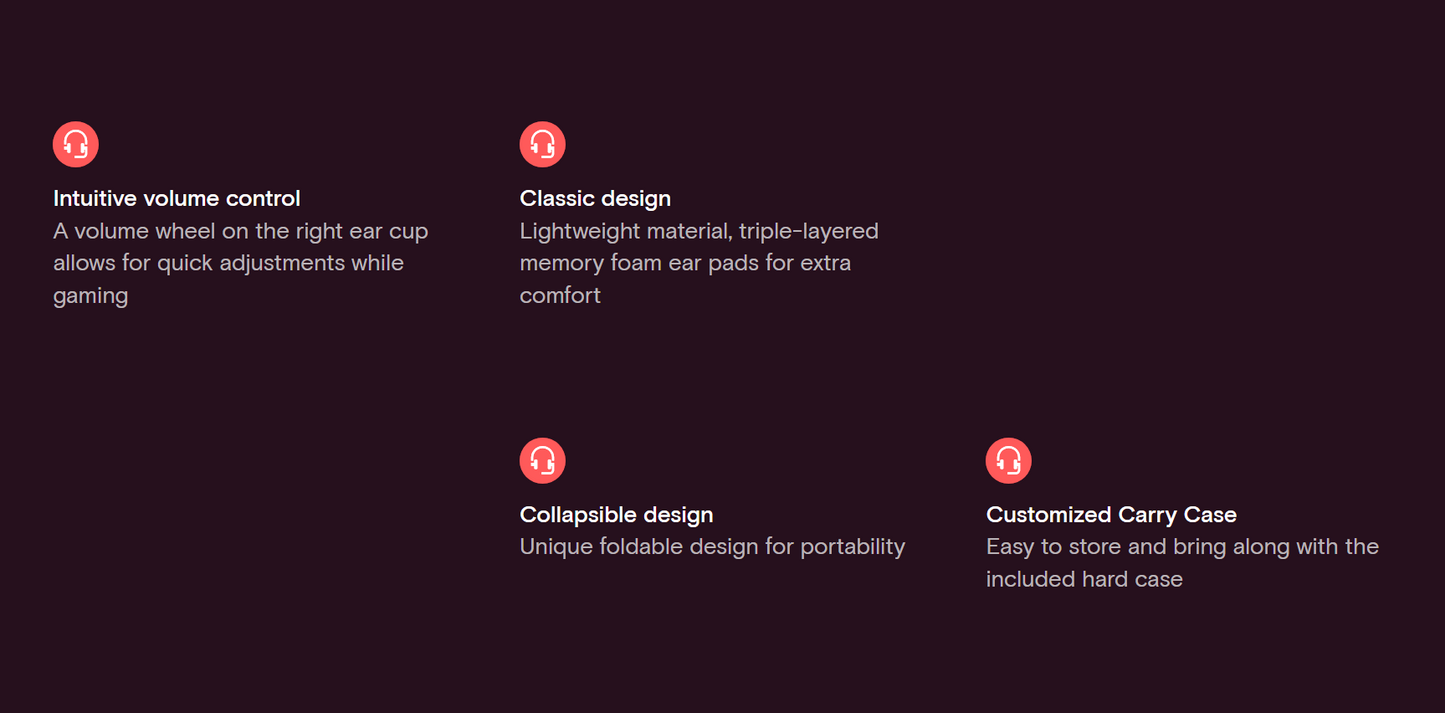
Task: Click the headset icon above Classic design
Action: point(543,145)
